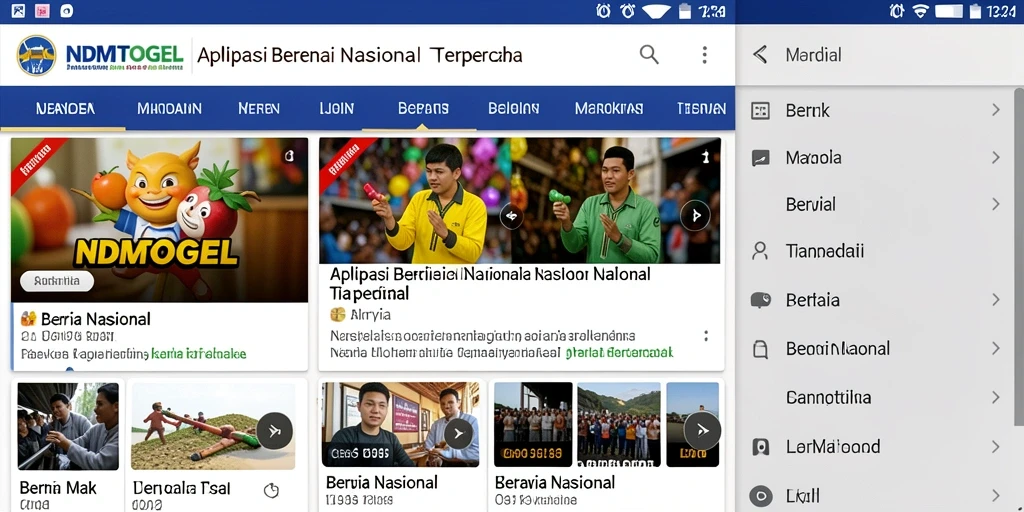Screen dimensions: 1024x512
Task: Open the Bernia Mak card title
Action: pos(58,488)
